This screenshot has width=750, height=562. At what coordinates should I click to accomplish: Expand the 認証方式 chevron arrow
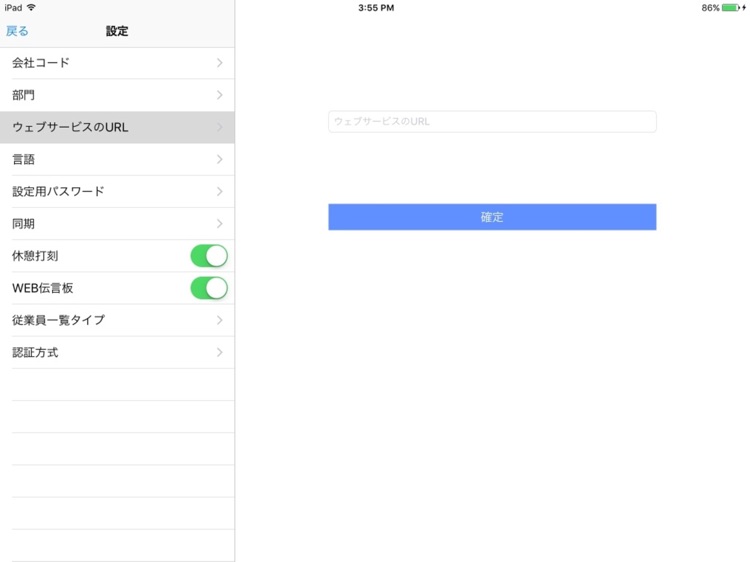pyautogui.click(x=220, y=352)
